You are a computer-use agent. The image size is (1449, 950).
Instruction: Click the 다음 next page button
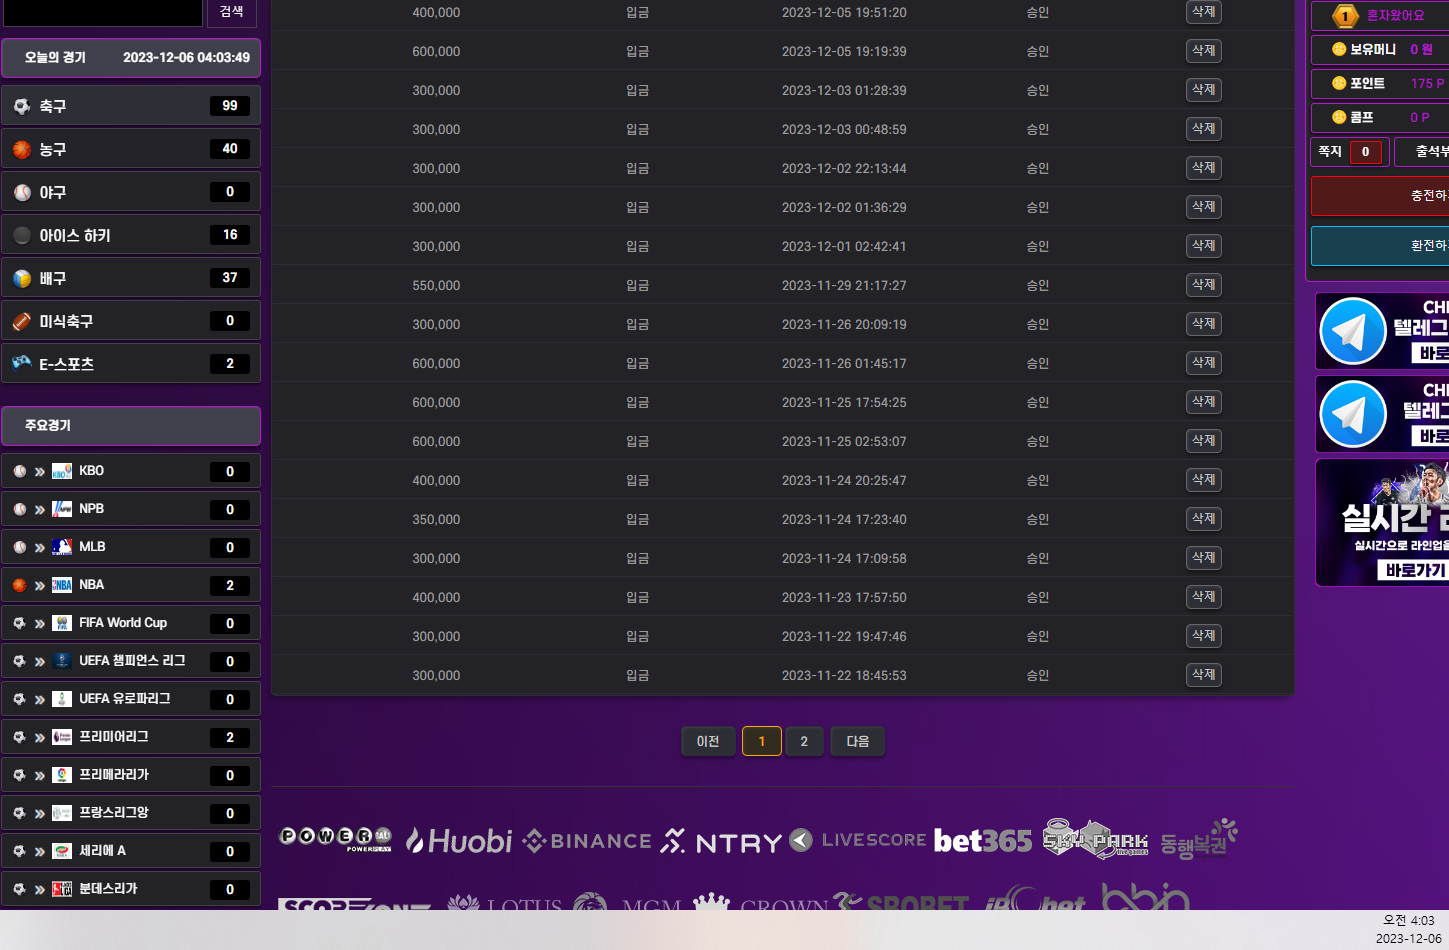(x=857, y=741)
